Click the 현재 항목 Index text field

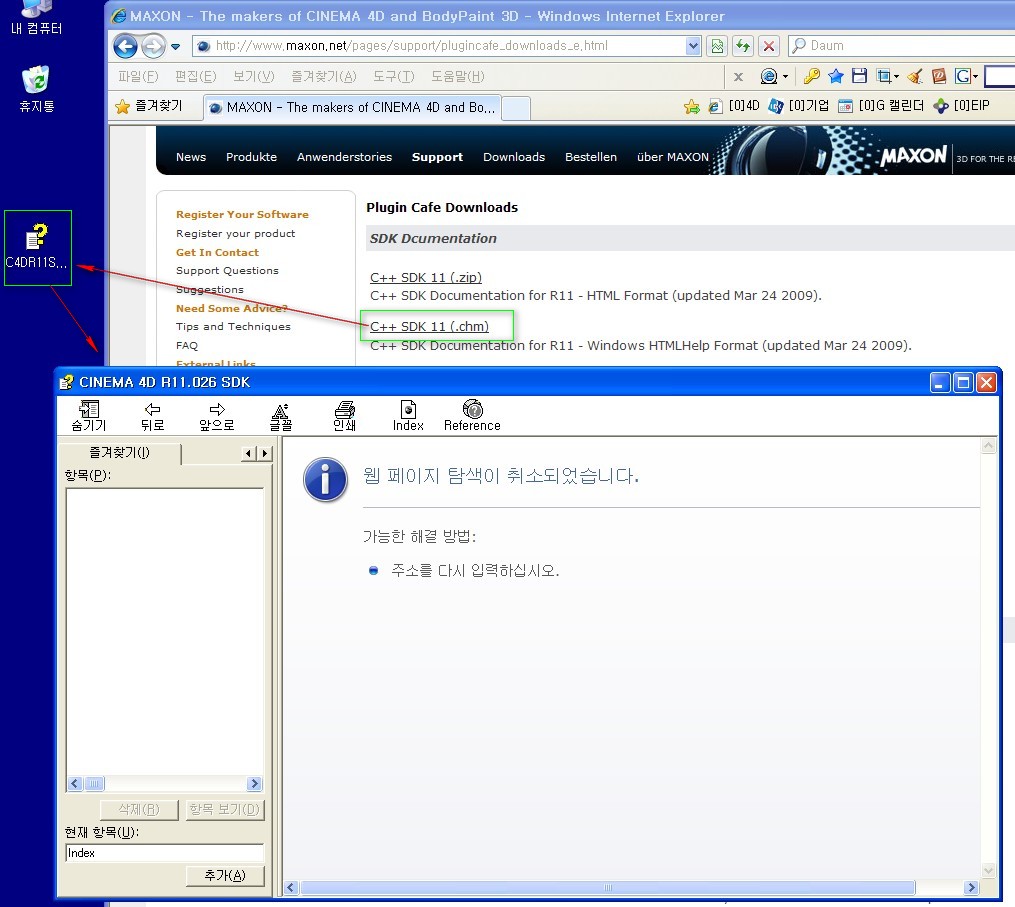[164, 853]
